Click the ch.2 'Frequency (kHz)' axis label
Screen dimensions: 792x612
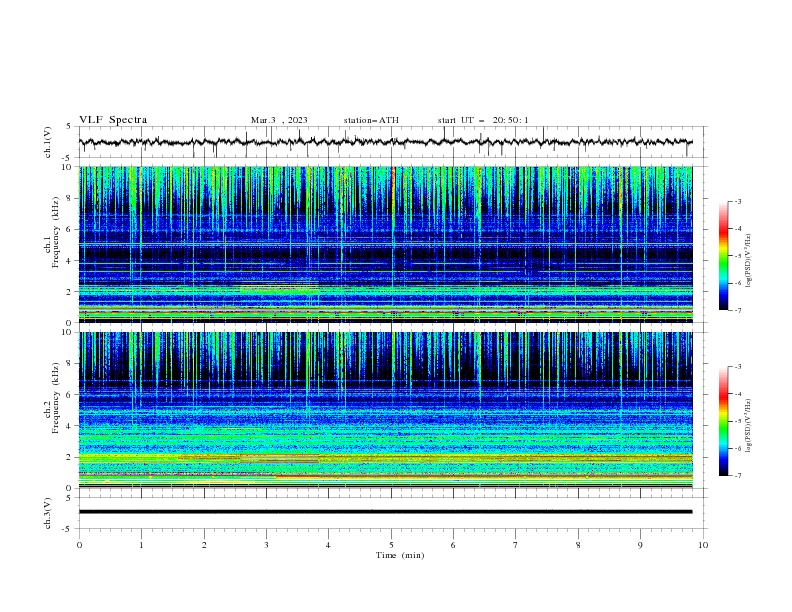(x=56, y=398)
